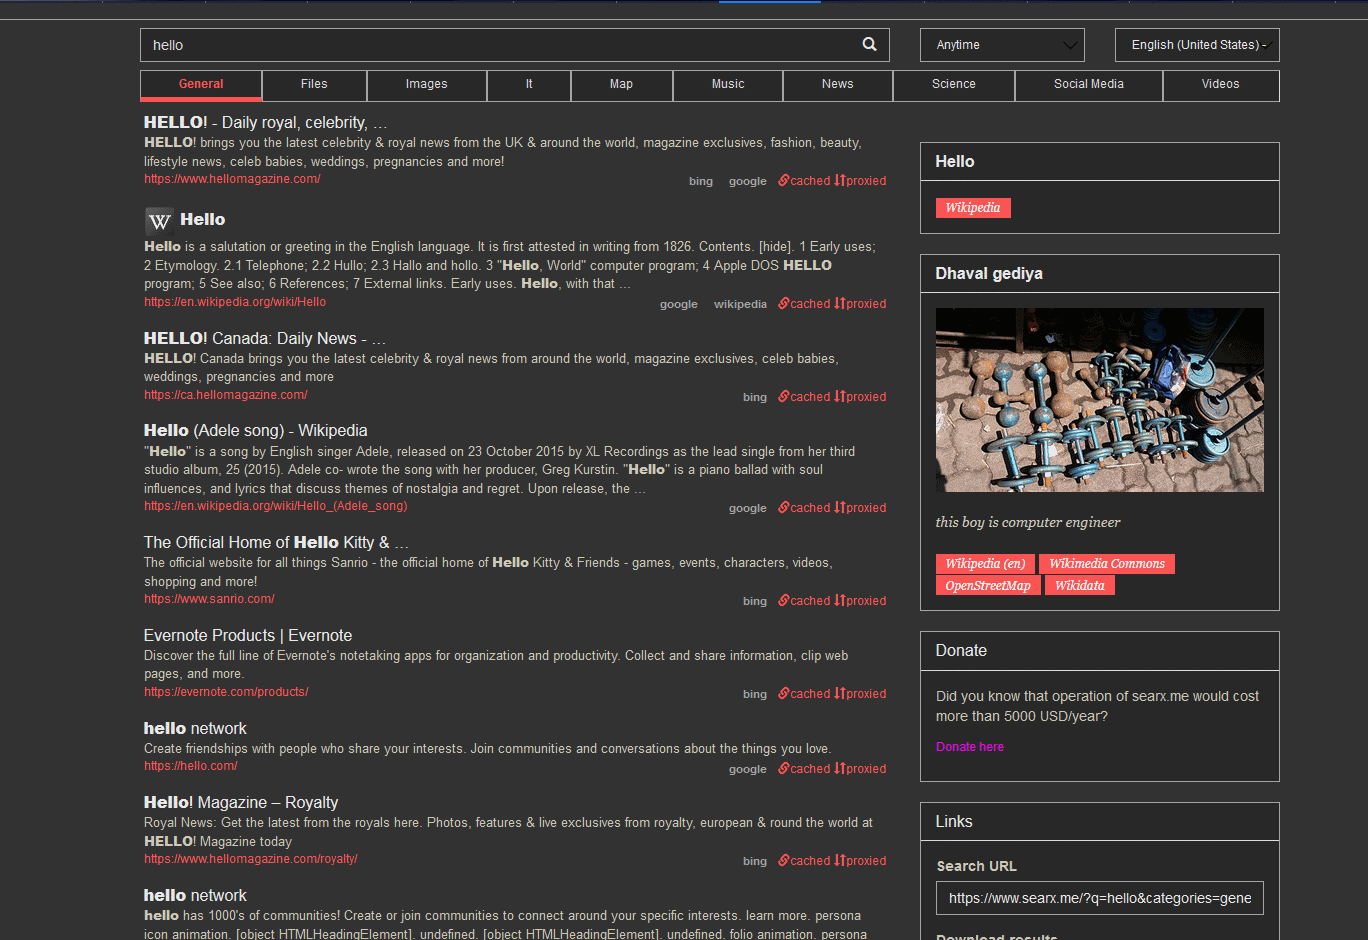This screenshot has width=1368, height=940.
Task: Open the Anytime time range dropdown
Action: pyautogui.click(x=1001, y=44)
